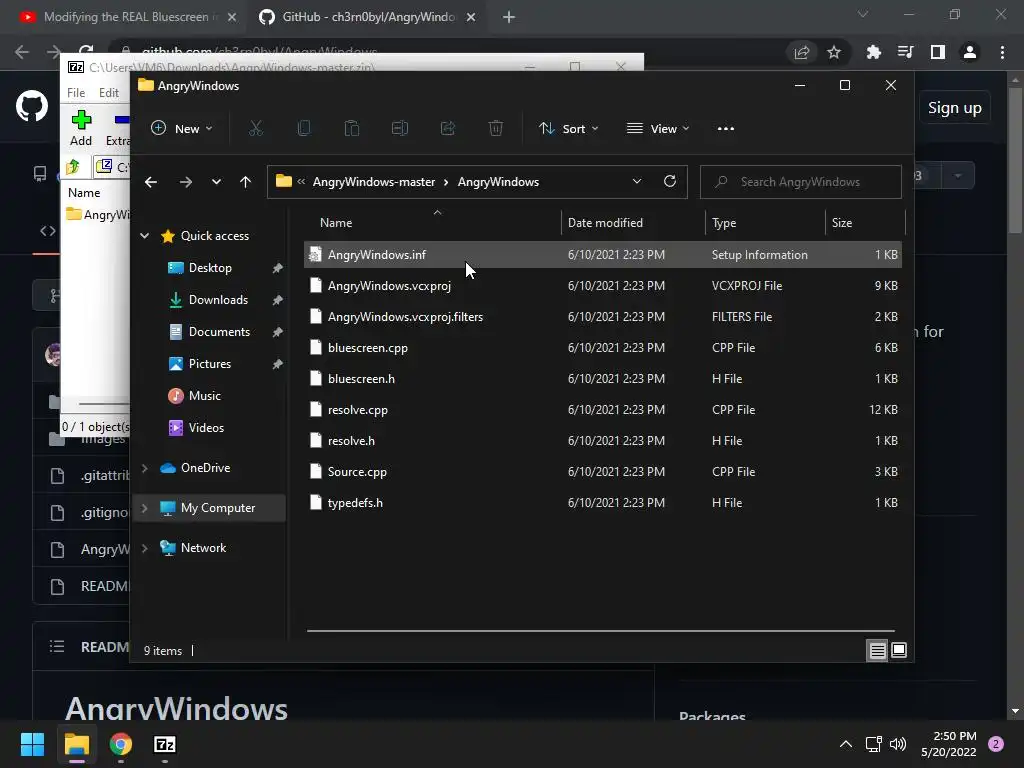This screenshot has width=1024, height=768.
Task: Select Documents in Quick access
Action: [x=219, y=332]
